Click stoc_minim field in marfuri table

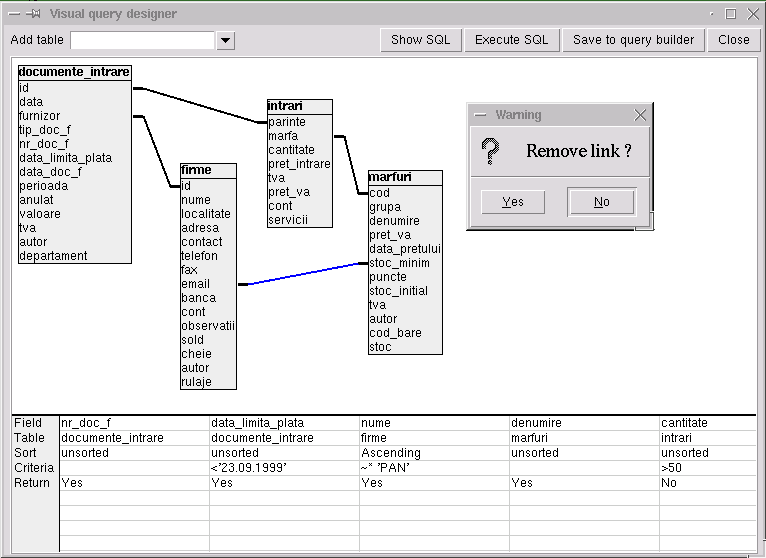[400, 263]
